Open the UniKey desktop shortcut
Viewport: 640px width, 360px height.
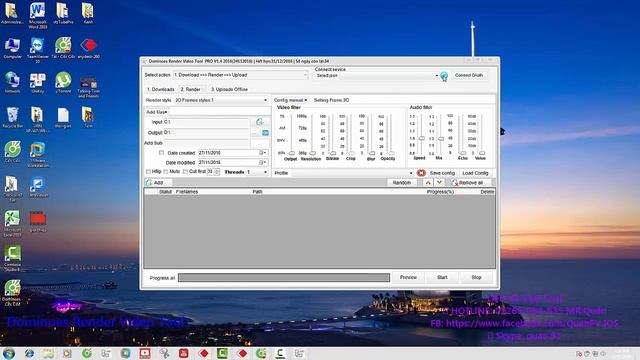point(38,82)
